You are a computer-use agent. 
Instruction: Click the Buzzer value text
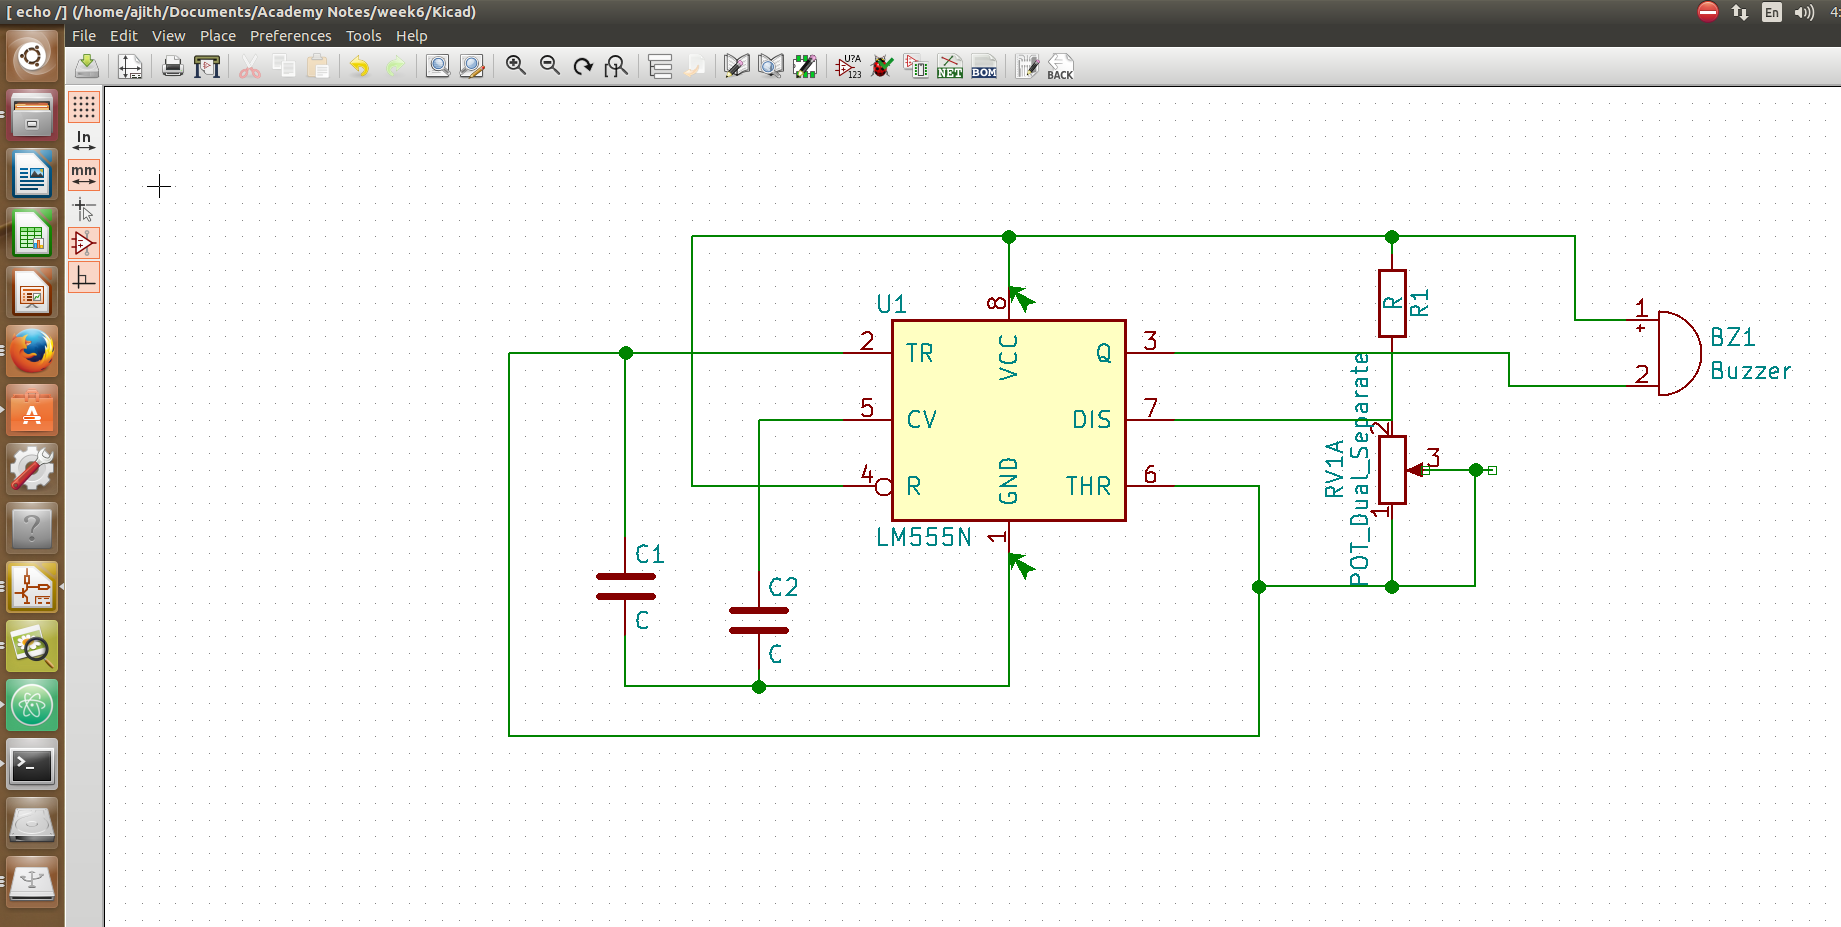[x=1751, y=371]
